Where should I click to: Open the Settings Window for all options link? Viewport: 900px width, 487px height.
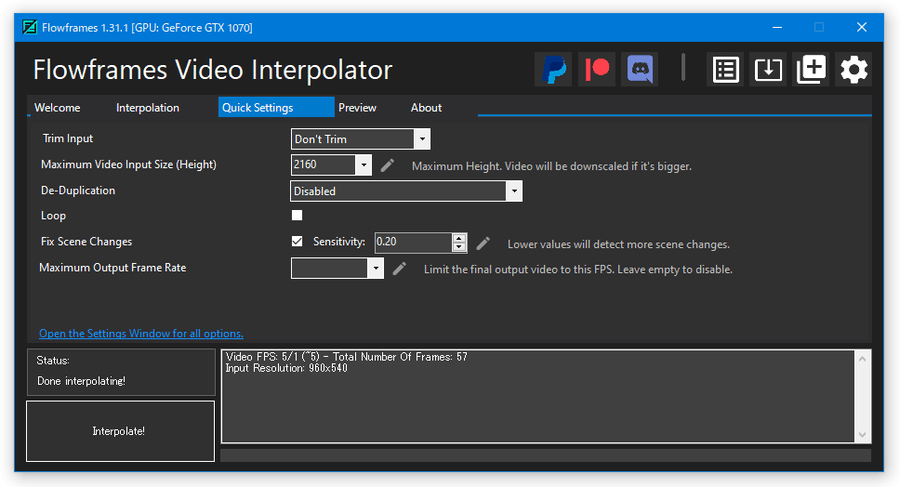(x=141, y=333)
